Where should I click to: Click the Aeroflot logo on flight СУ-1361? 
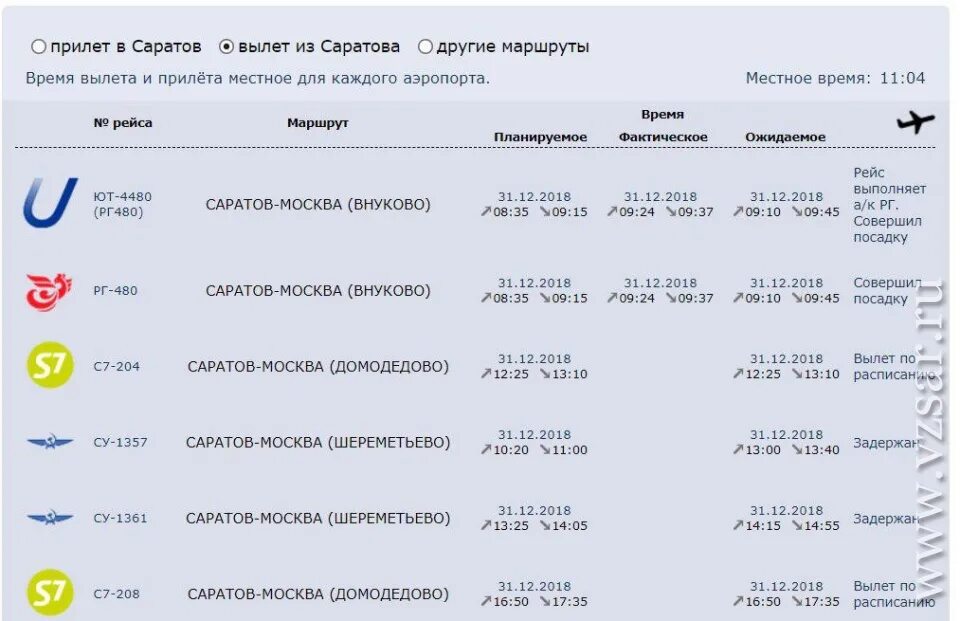50,518
